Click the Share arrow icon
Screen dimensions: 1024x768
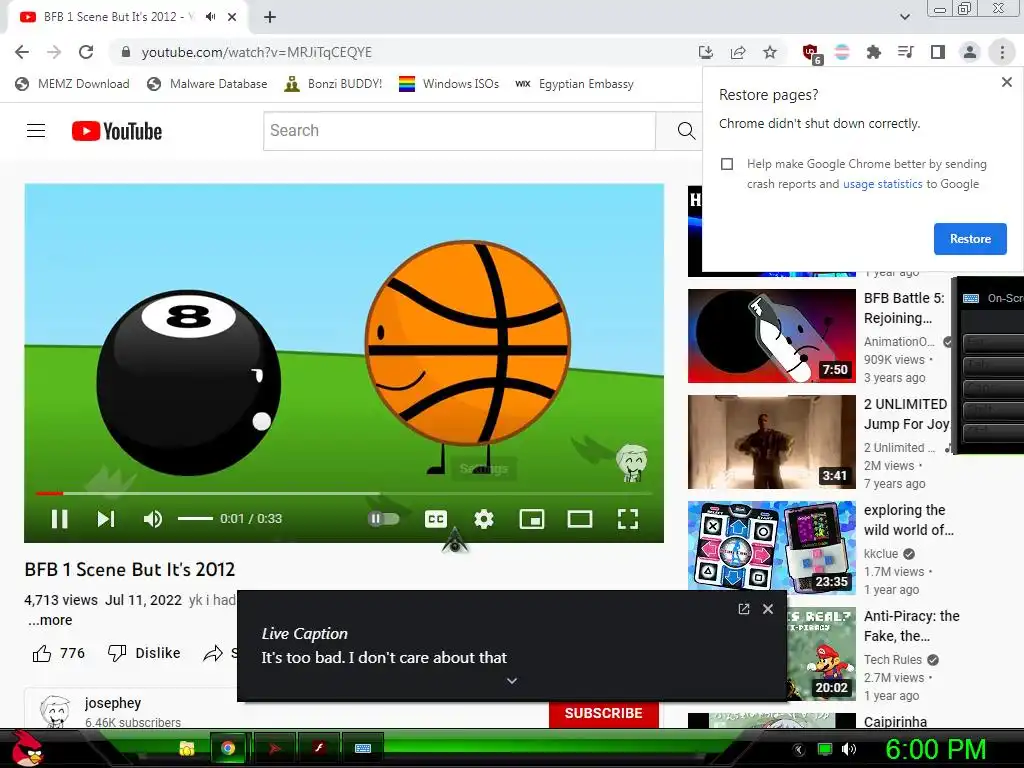[213, 653]
